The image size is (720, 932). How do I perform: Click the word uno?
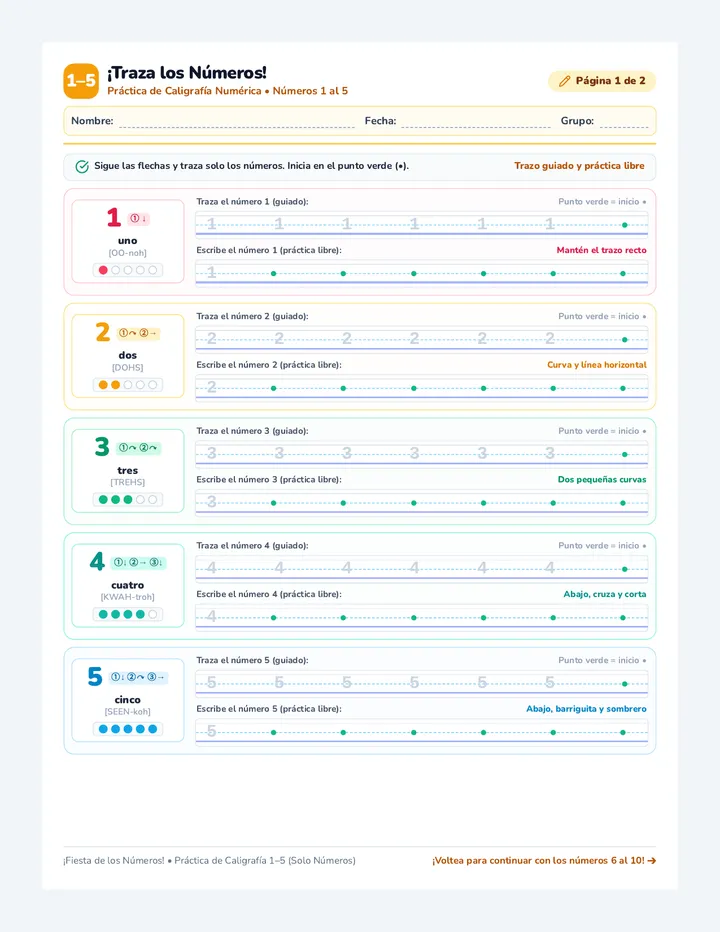click(128, 241)
